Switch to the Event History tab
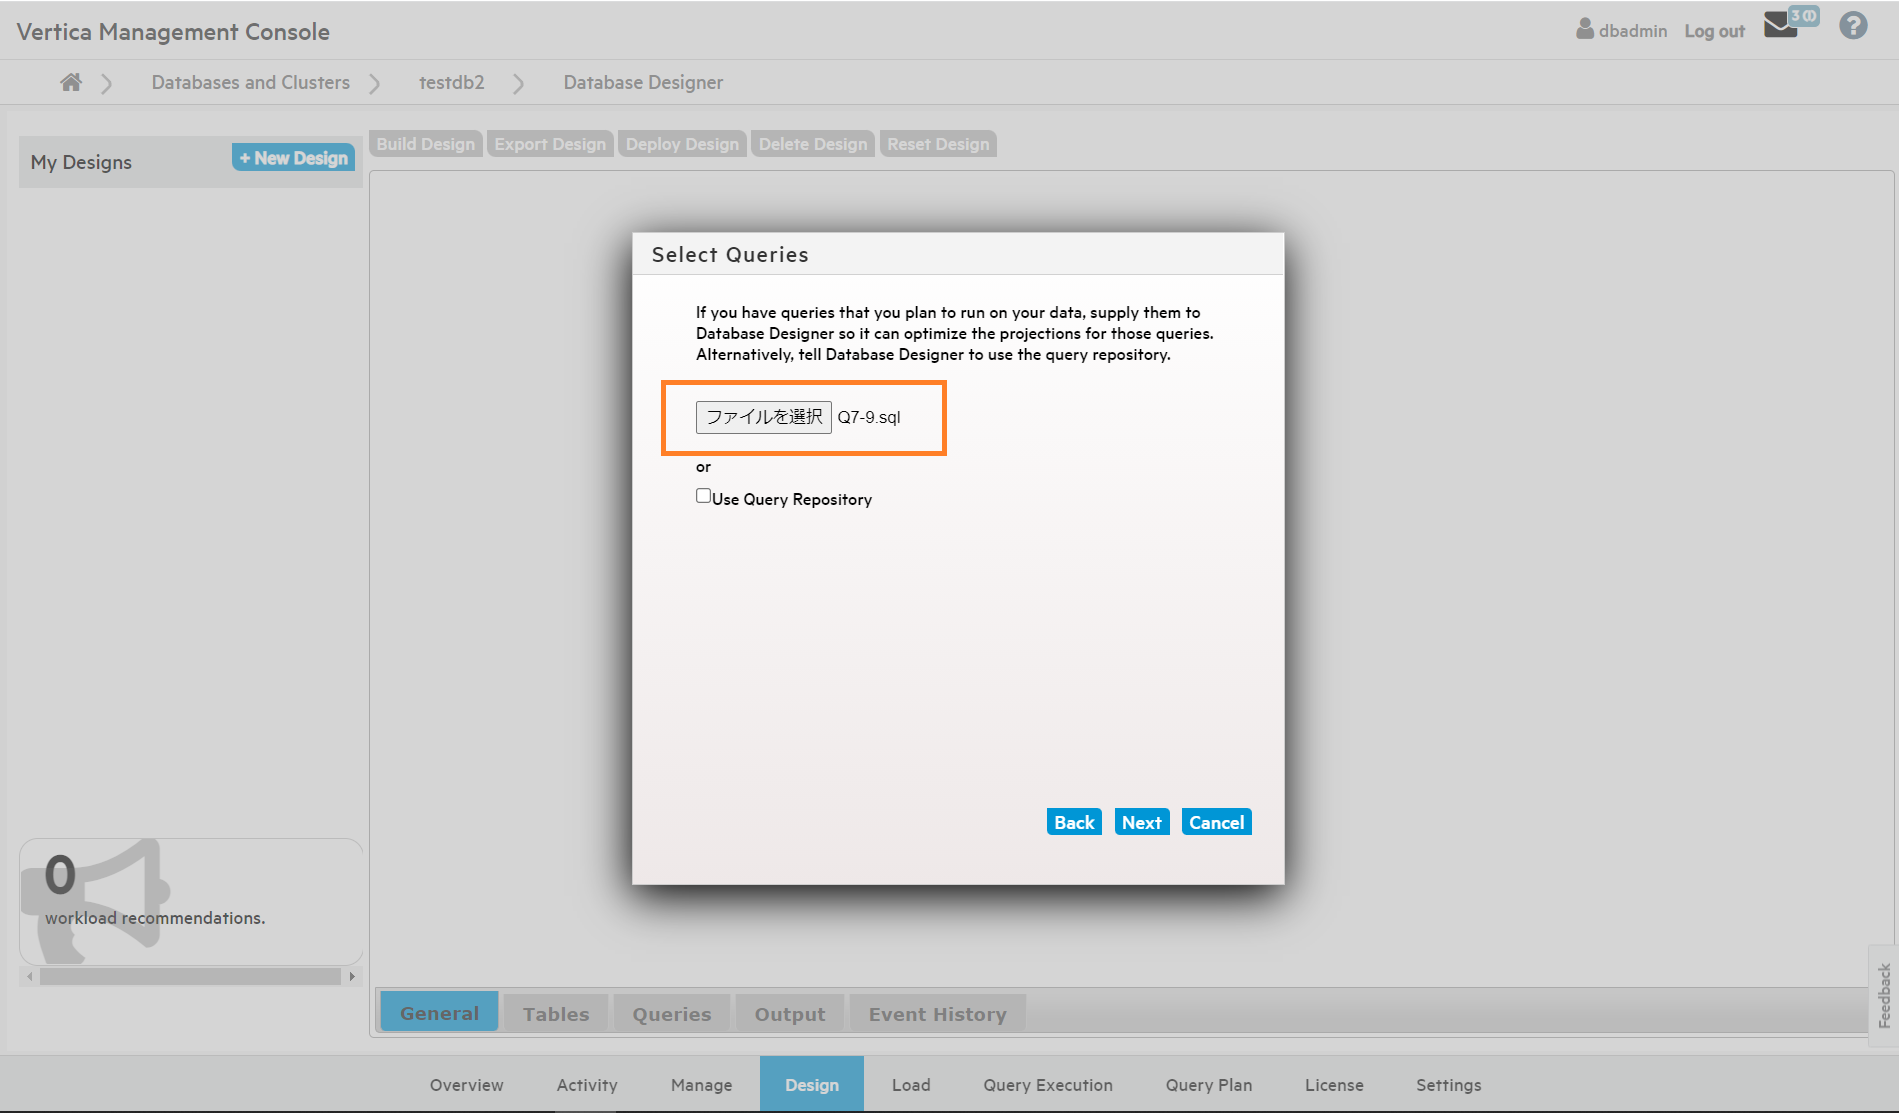Screen dimensions: 1899x1113 tap(938, 1014)
